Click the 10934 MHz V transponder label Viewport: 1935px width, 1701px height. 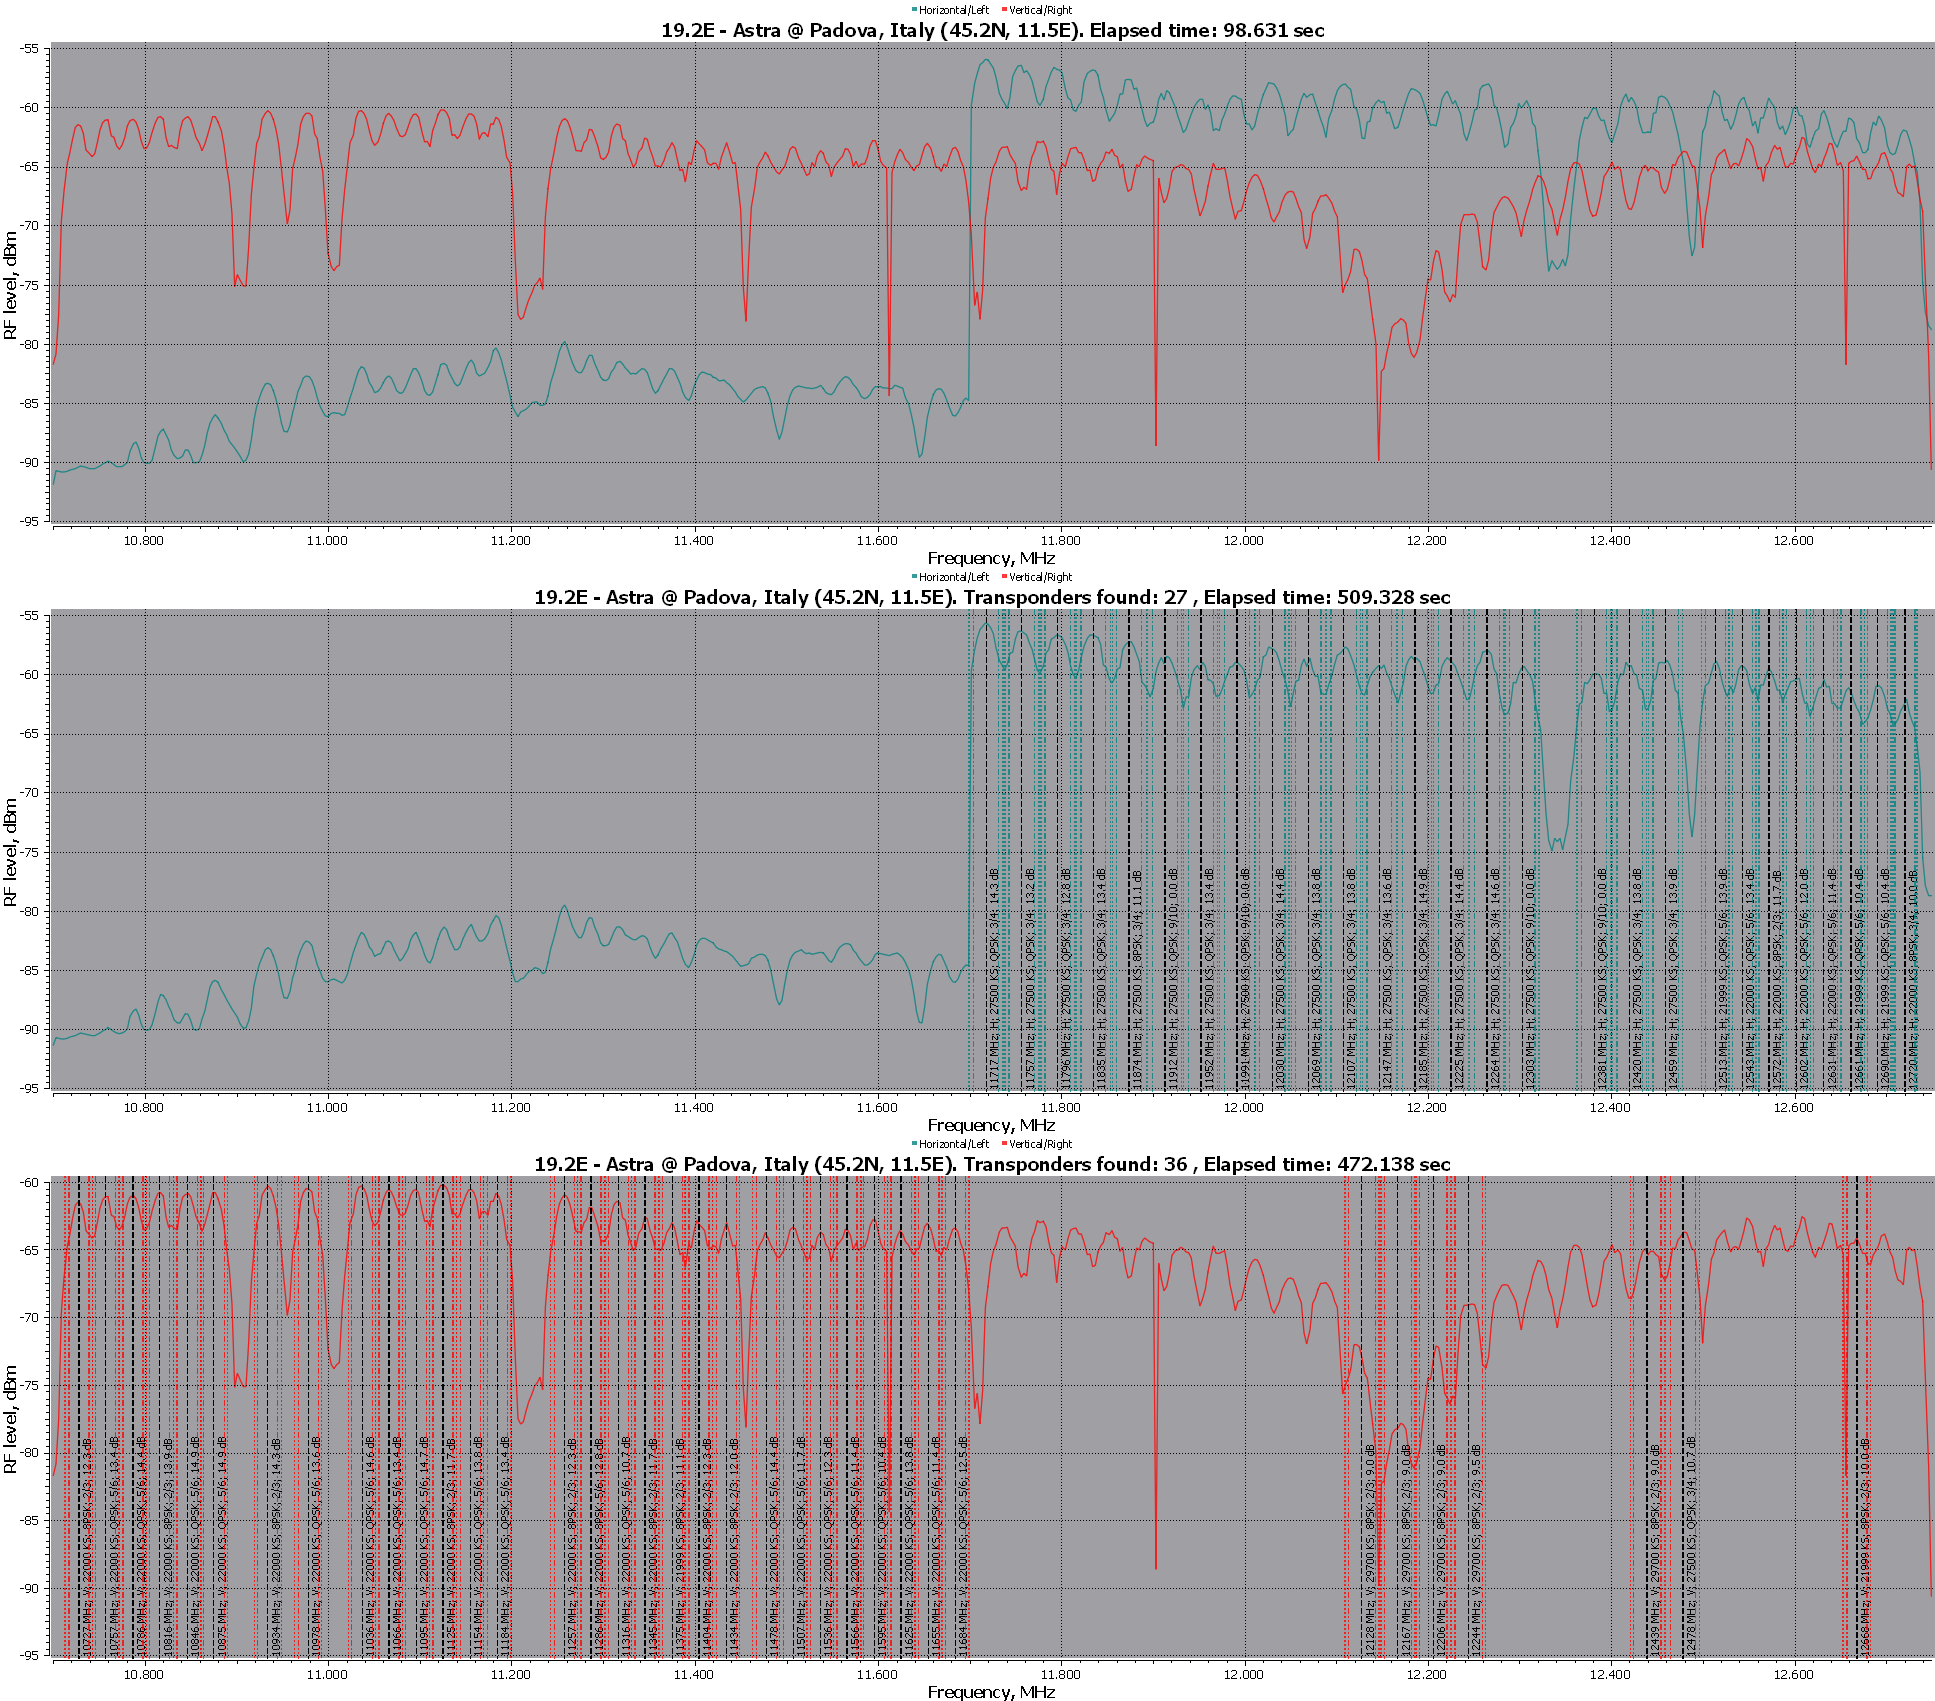pyautogui.click(x=276, y=1546)
